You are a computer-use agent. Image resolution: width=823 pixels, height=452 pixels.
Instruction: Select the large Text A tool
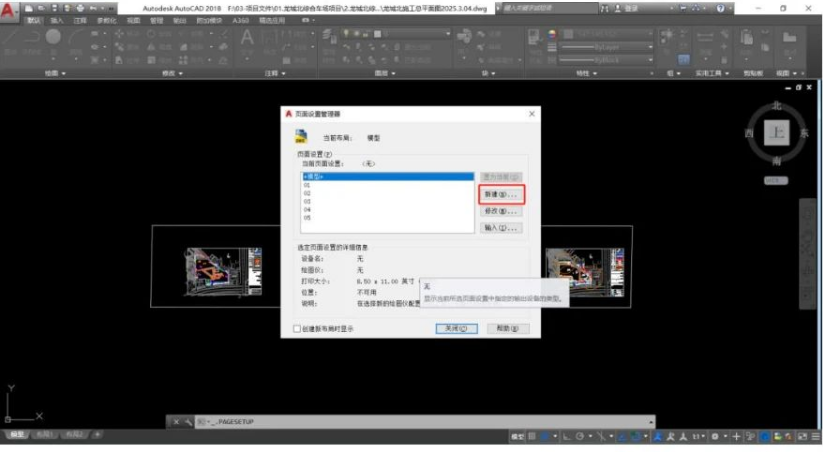tap(247, 37)
